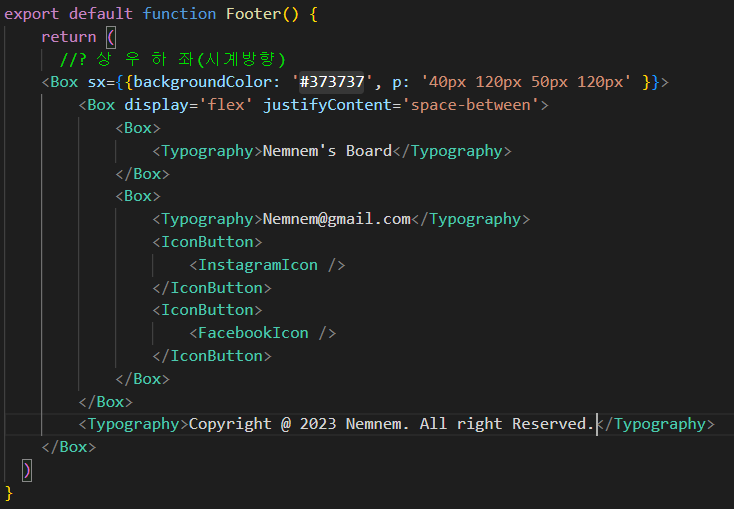Screen dimensions: 734x509
Task: Click the 'flex' string value
Action: [x=226, y=105]
